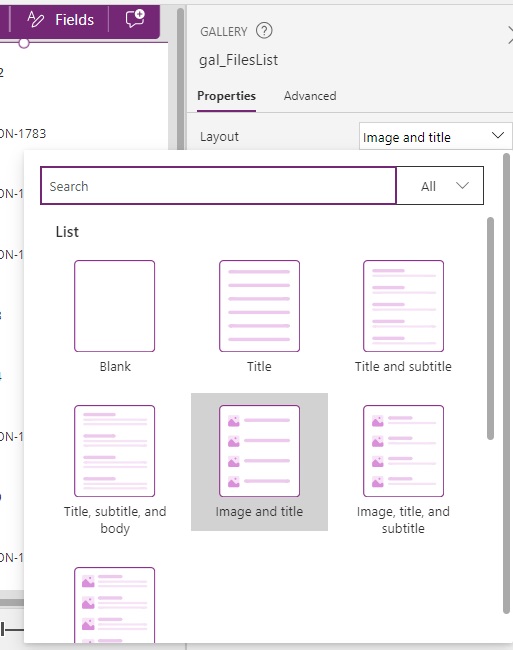Click the comment-plus icon in the purple toolbar
513x650 pixels.
click(x=135, y=19)
